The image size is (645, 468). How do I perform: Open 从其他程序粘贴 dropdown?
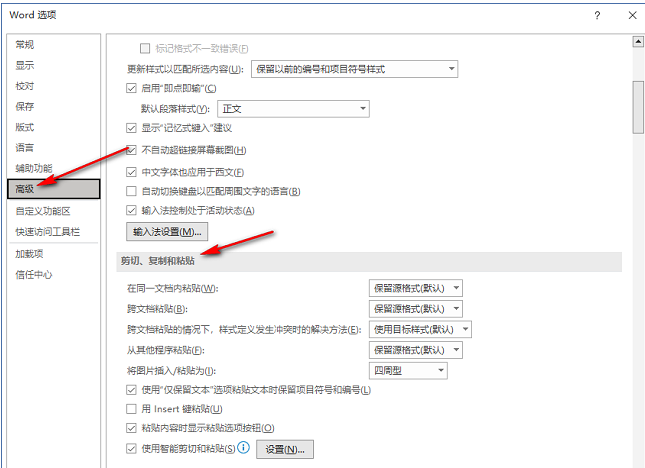[416, 350]
